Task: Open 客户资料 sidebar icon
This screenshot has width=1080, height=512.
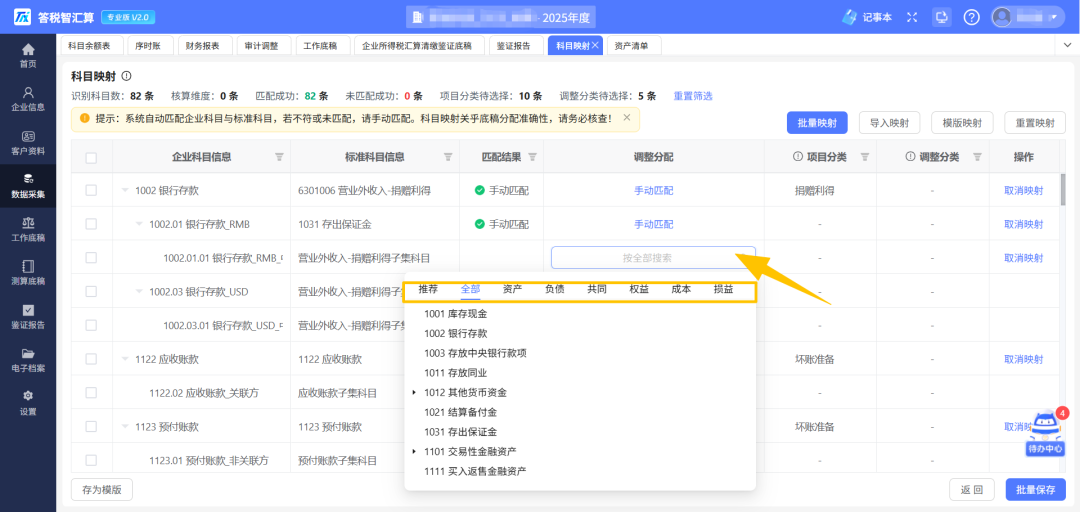Action: (x=28, y=136)
